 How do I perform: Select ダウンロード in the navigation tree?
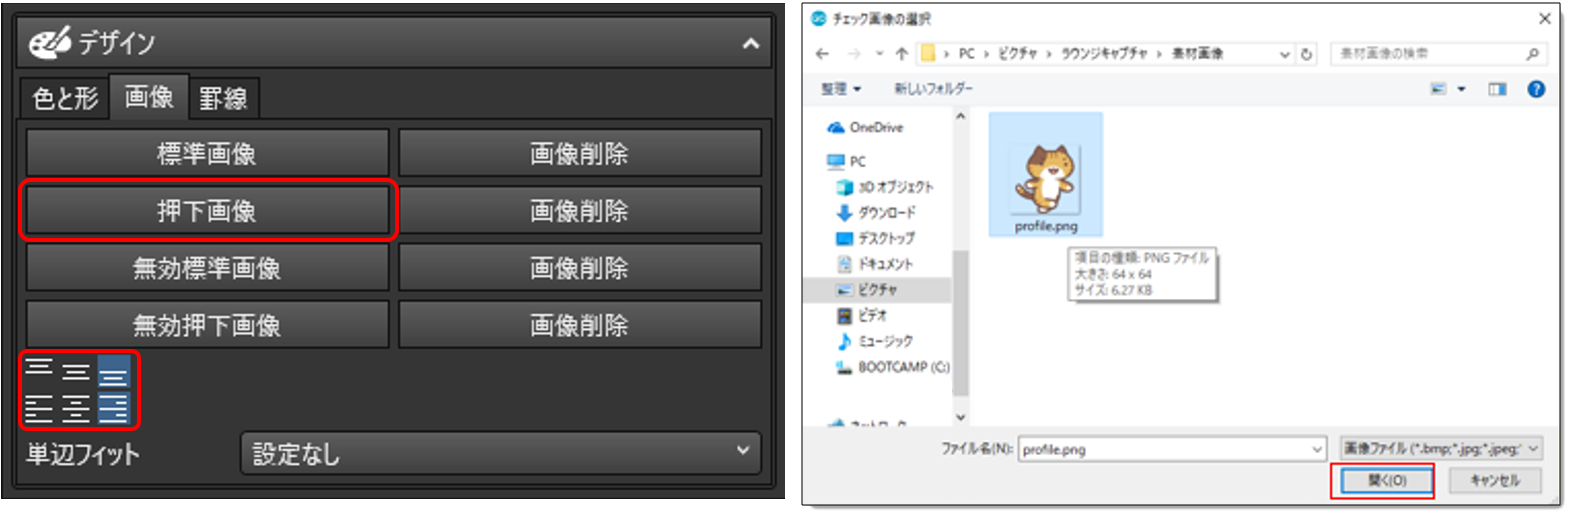[x=886, y=213]
